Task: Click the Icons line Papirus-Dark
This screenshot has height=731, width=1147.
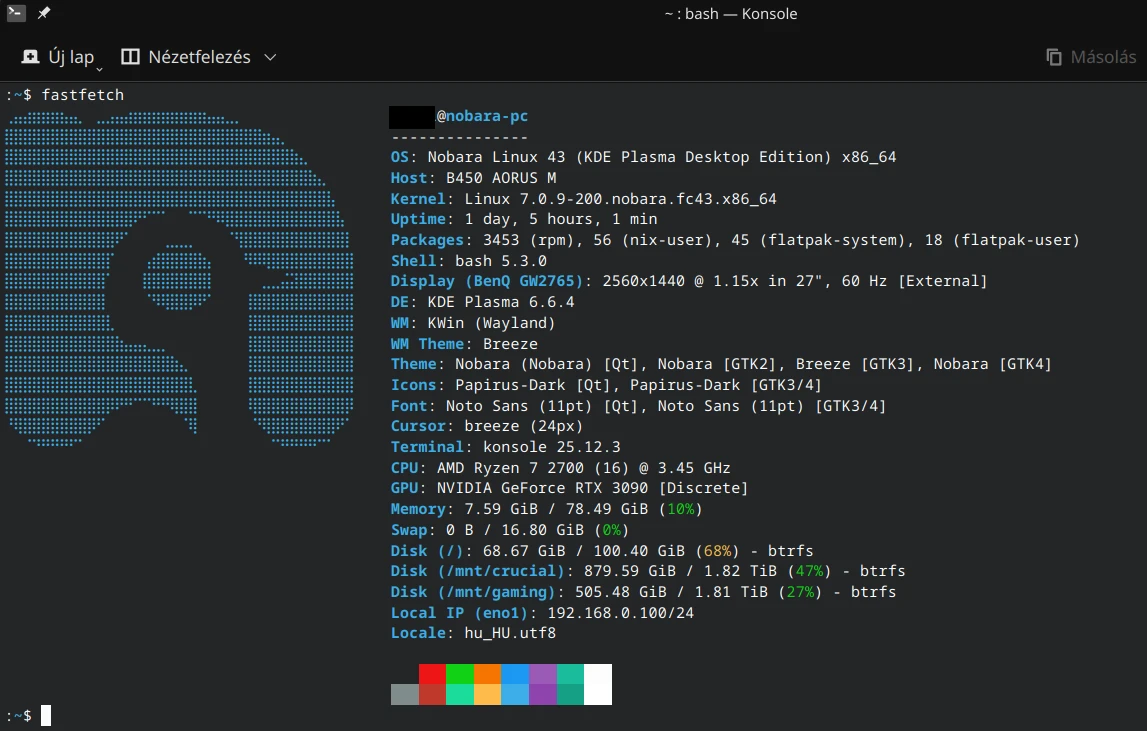Action: 606,385
